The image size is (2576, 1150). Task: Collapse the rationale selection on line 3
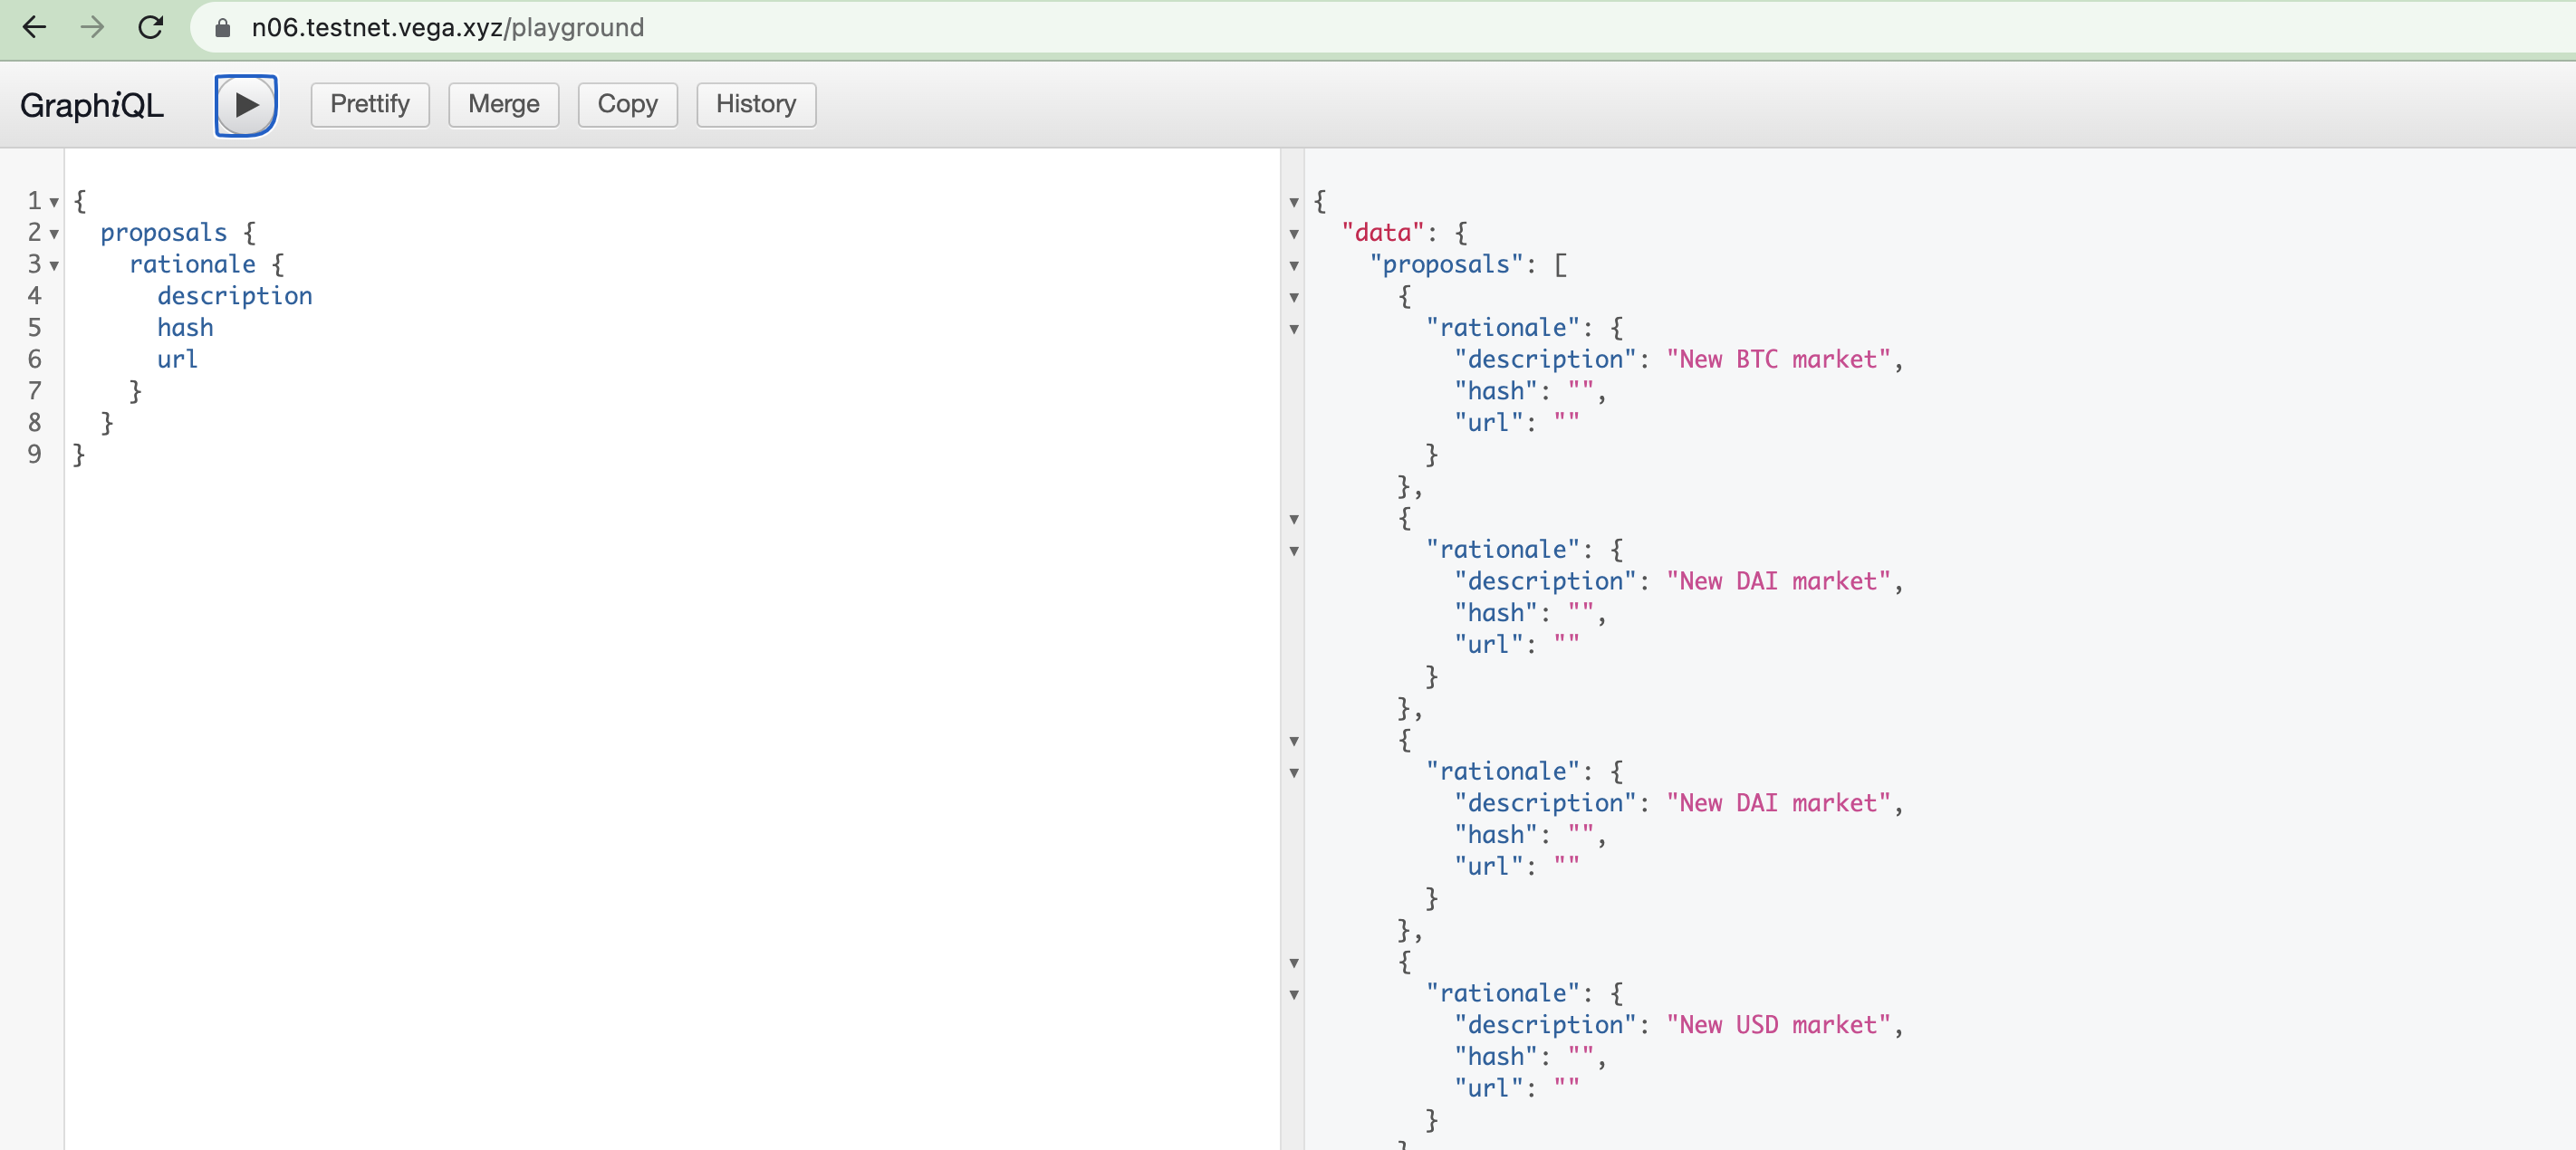coord(54,265)
